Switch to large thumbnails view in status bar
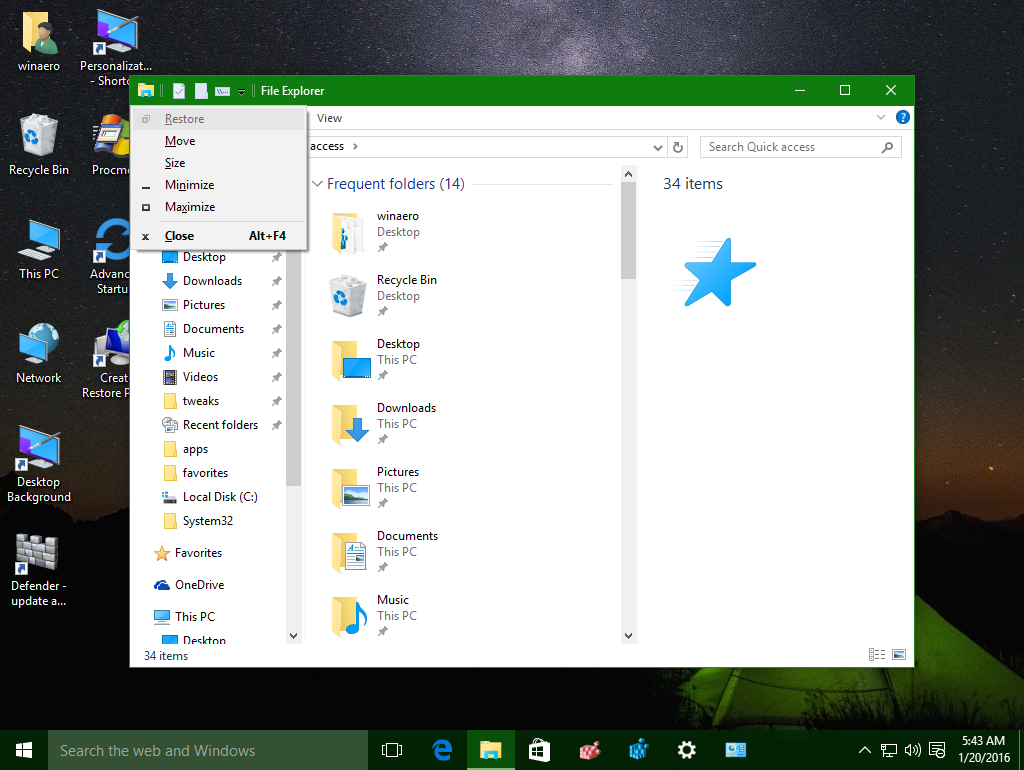The width and height of the screenshot is (1024, 770). 899,654
